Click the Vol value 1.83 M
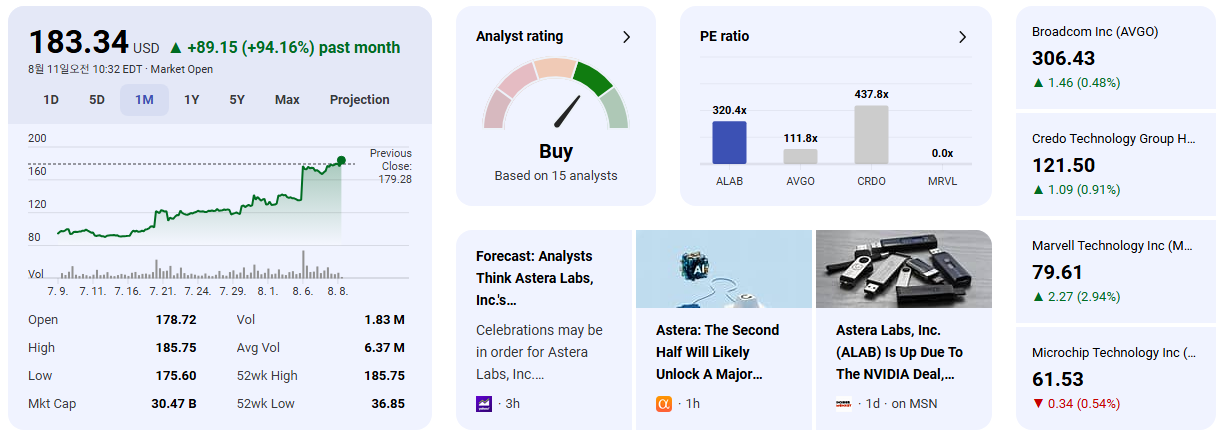 [385, 320]
